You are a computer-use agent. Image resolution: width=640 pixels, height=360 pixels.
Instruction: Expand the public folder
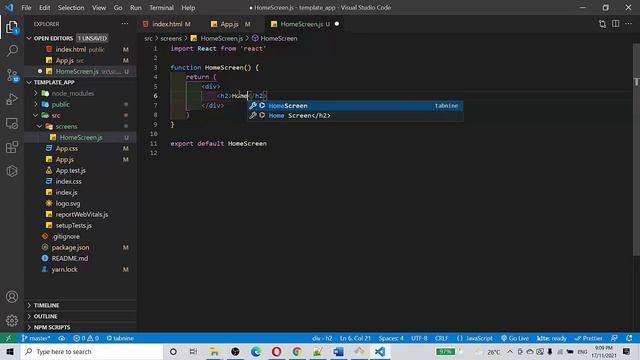coord(60,104)
